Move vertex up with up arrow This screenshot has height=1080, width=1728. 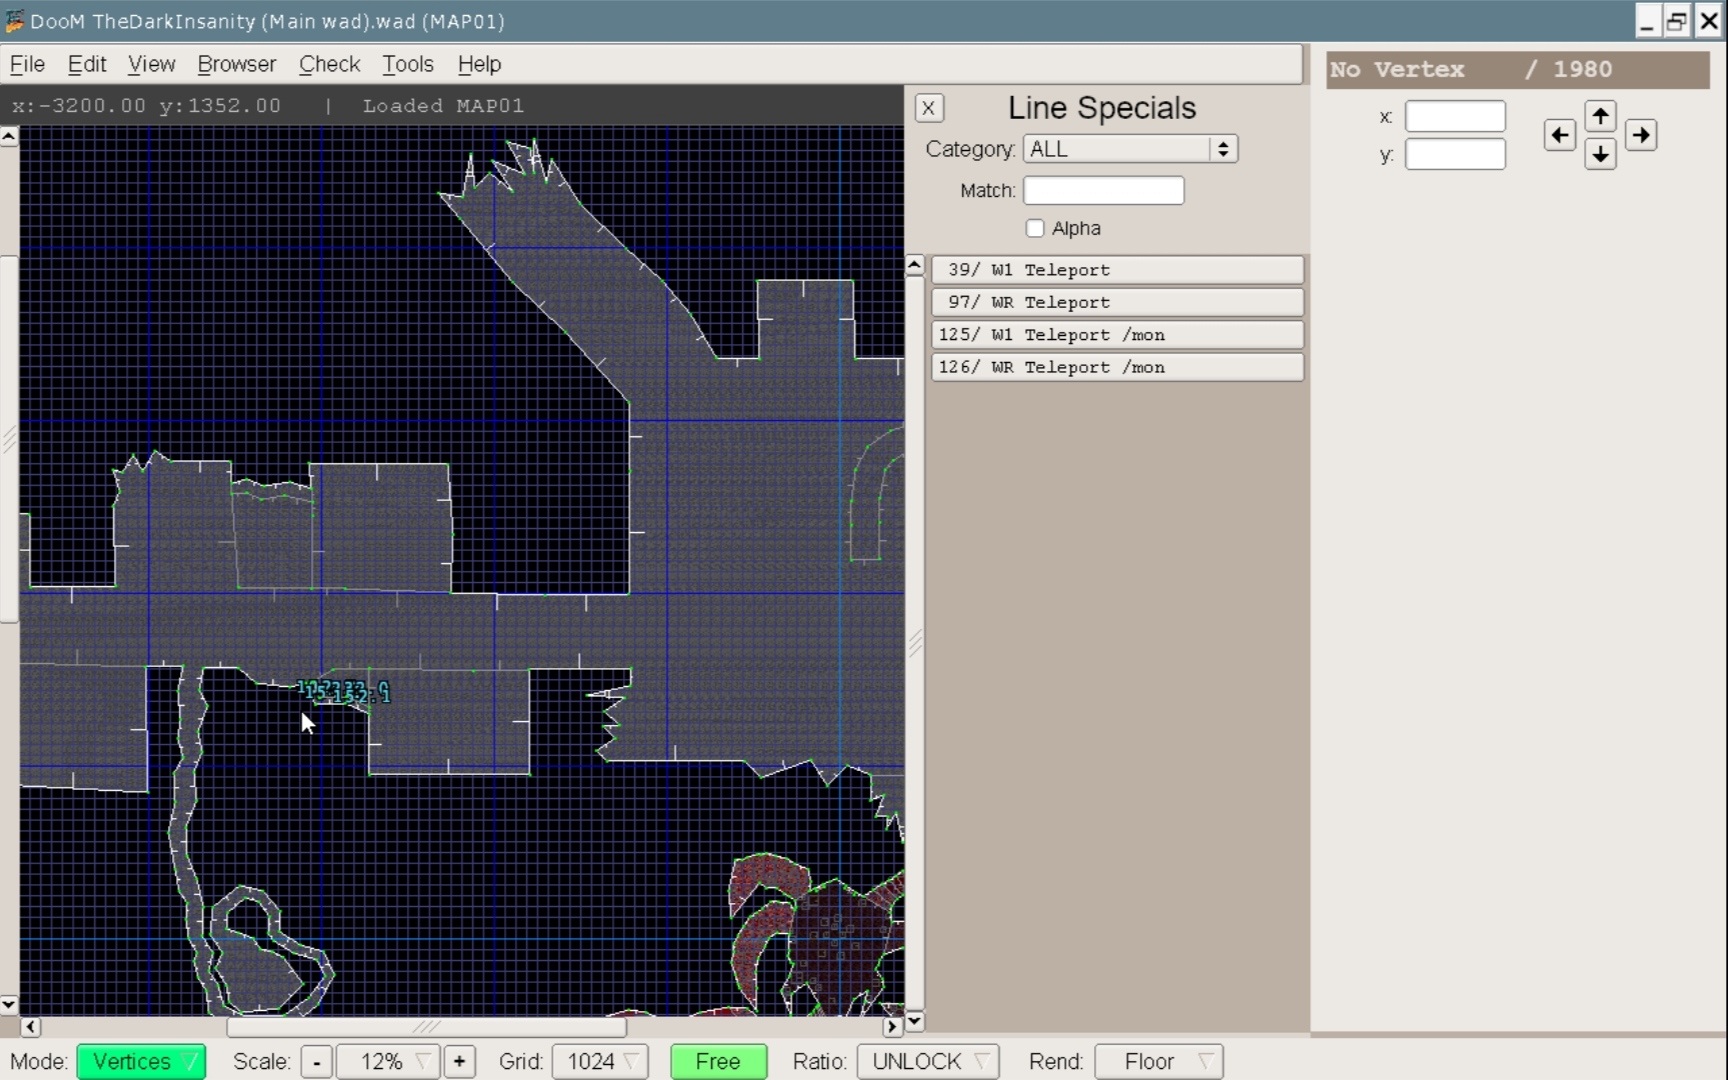[x=1600, y=116]
